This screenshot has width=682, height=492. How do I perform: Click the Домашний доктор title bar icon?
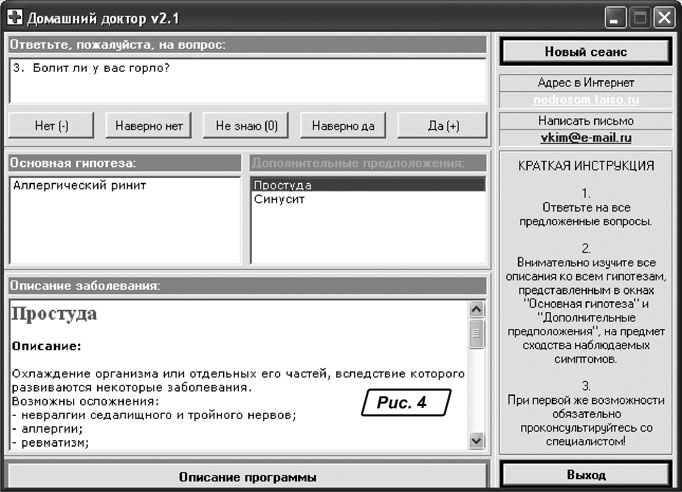[15, 16]
